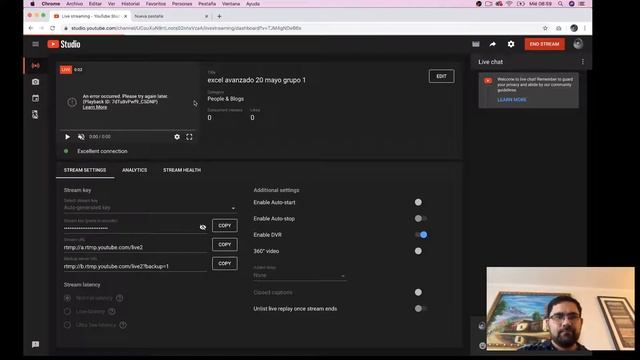The height and width of the screenshot is (360, 640).
Task: Open the account avatar in YouTube Studio
Action: (x=578, y=44)
